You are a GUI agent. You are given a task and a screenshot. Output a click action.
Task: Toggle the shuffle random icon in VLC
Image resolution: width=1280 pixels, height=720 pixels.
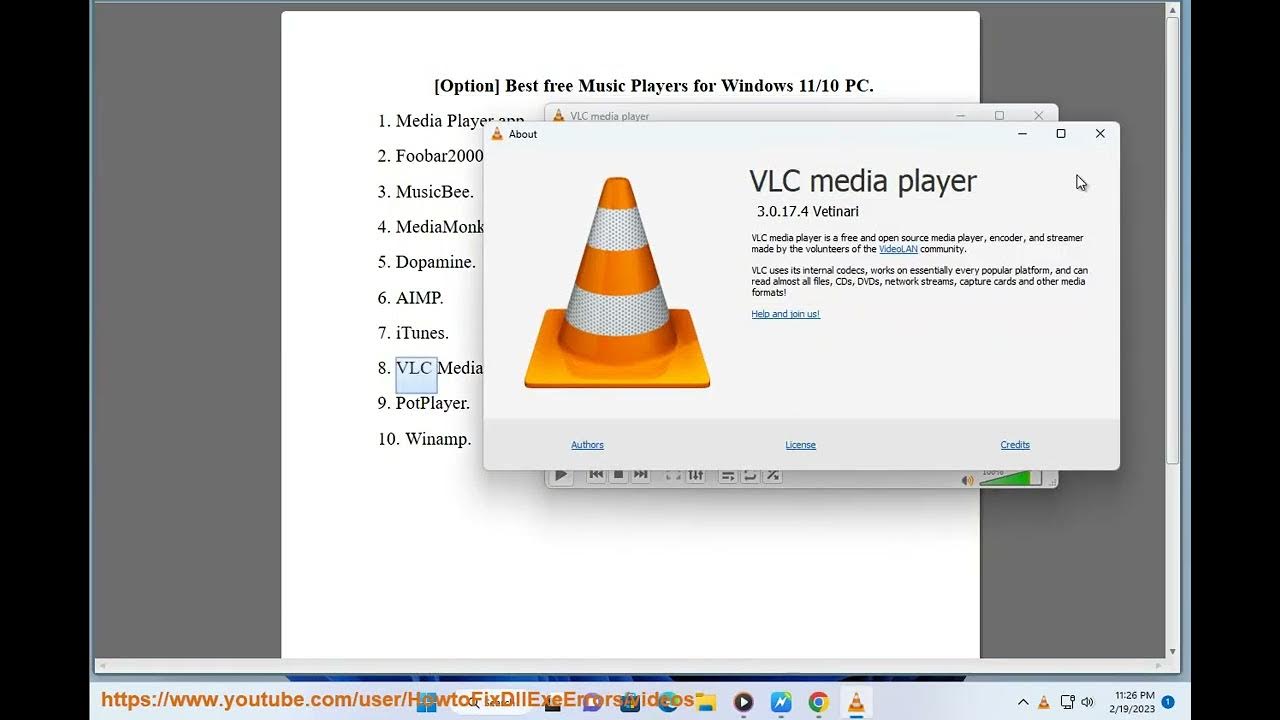click(x=773, y=475)
